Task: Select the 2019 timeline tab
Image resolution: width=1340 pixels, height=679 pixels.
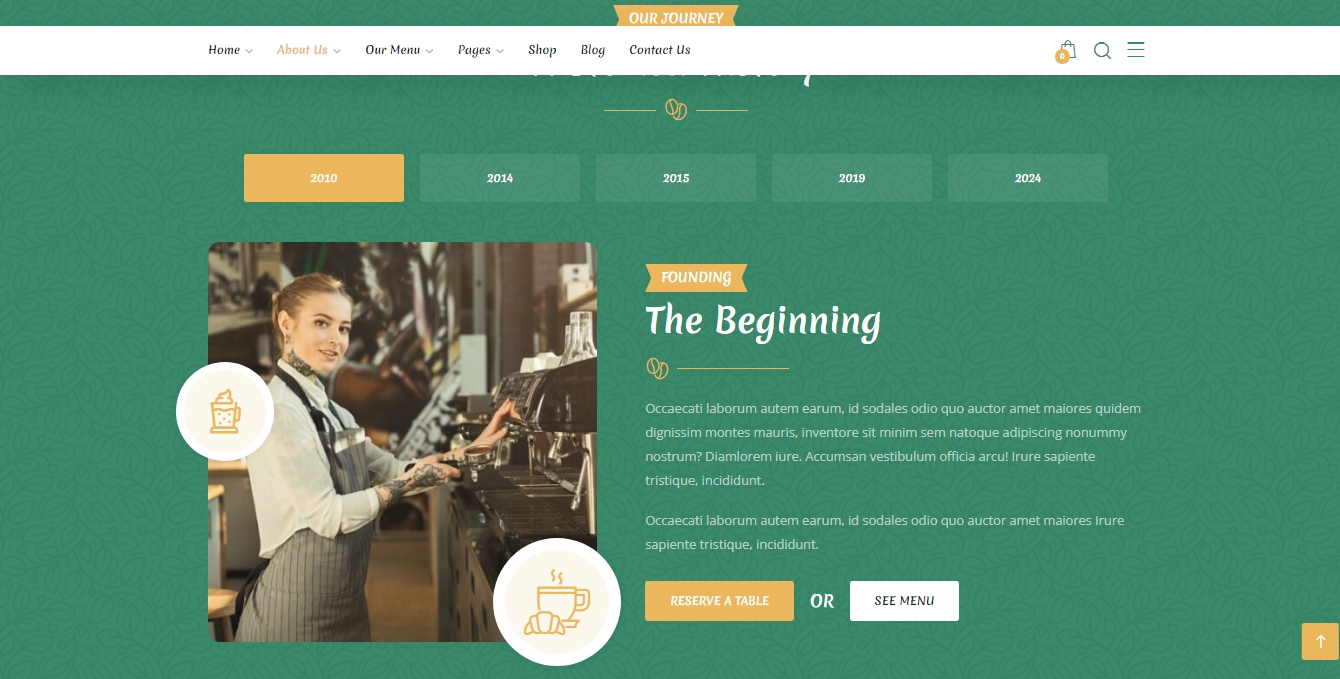Action: pyautogui.click(x=852, y=178)
